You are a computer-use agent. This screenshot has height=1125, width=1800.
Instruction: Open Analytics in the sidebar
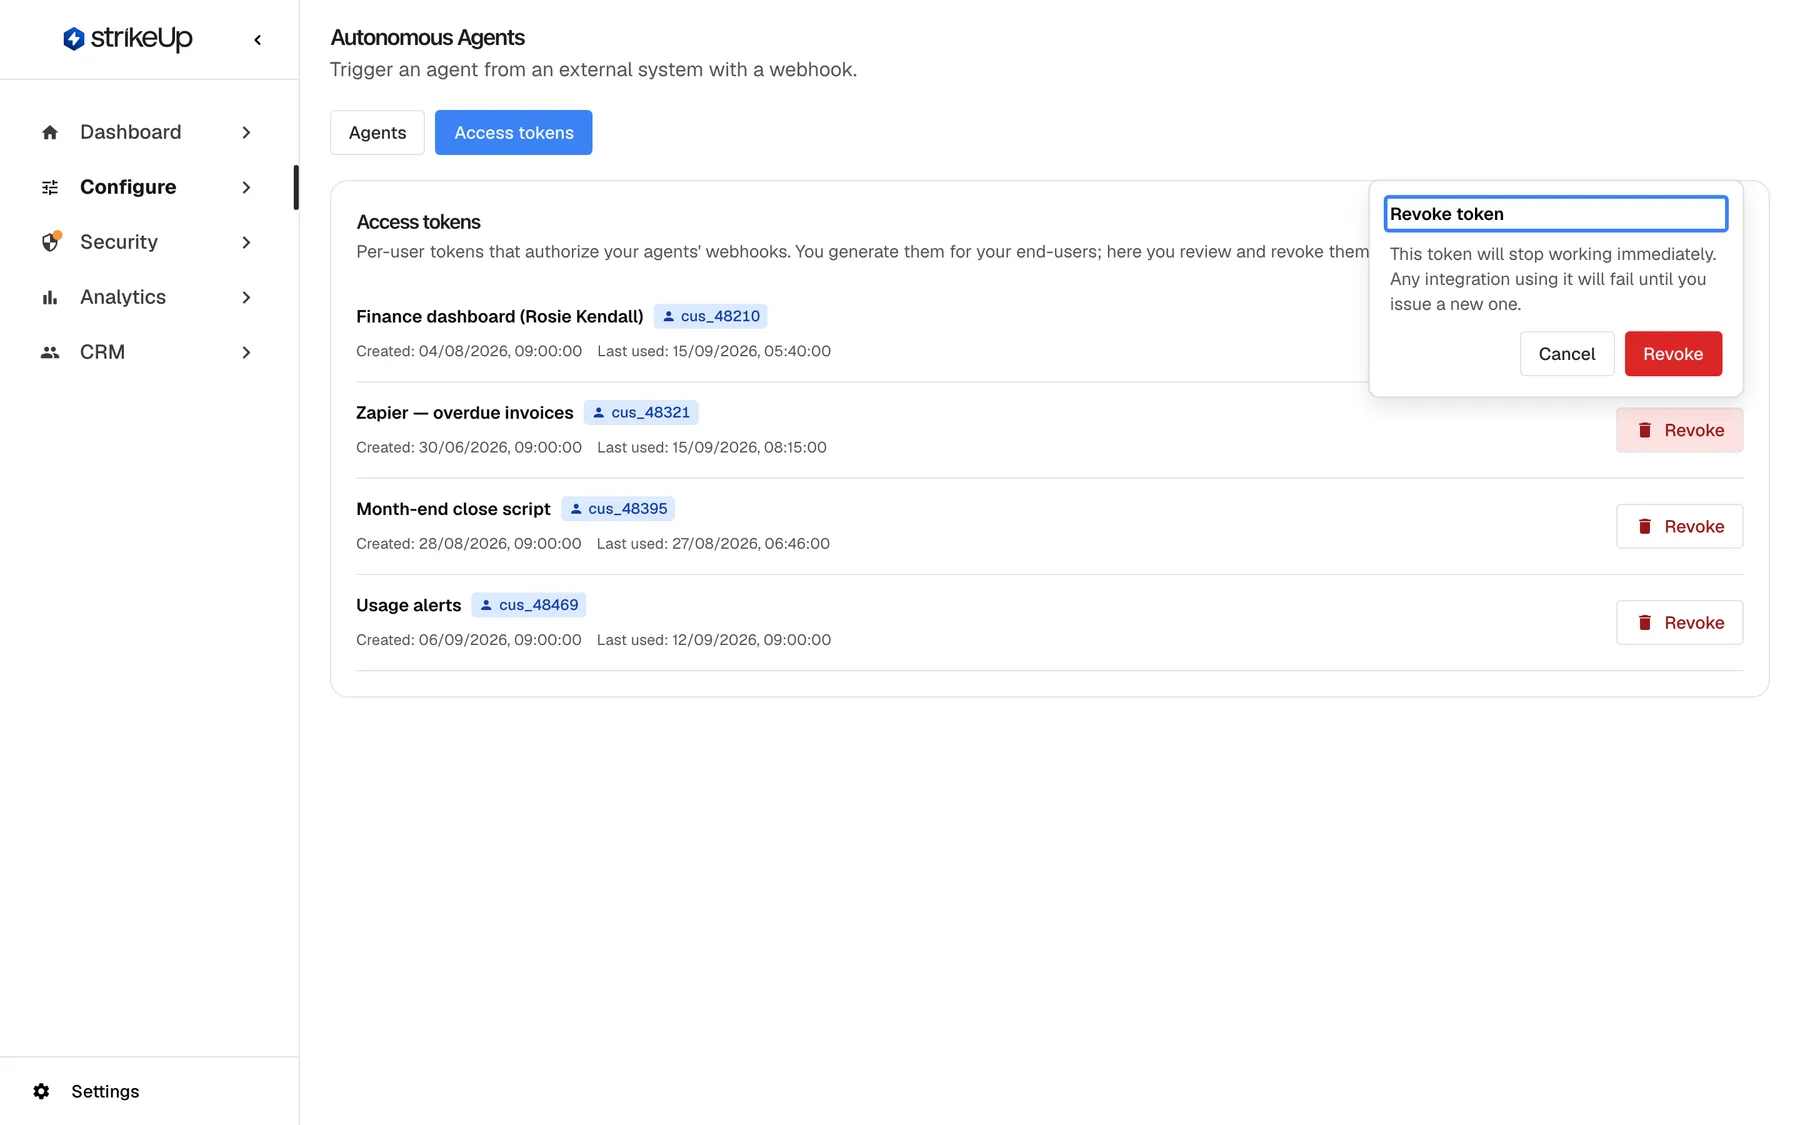148,297
